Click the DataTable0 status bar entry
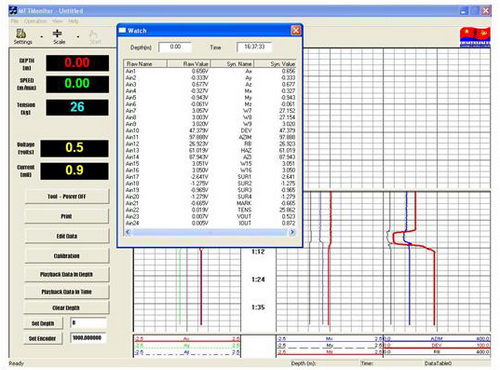 tap(438, 363)
